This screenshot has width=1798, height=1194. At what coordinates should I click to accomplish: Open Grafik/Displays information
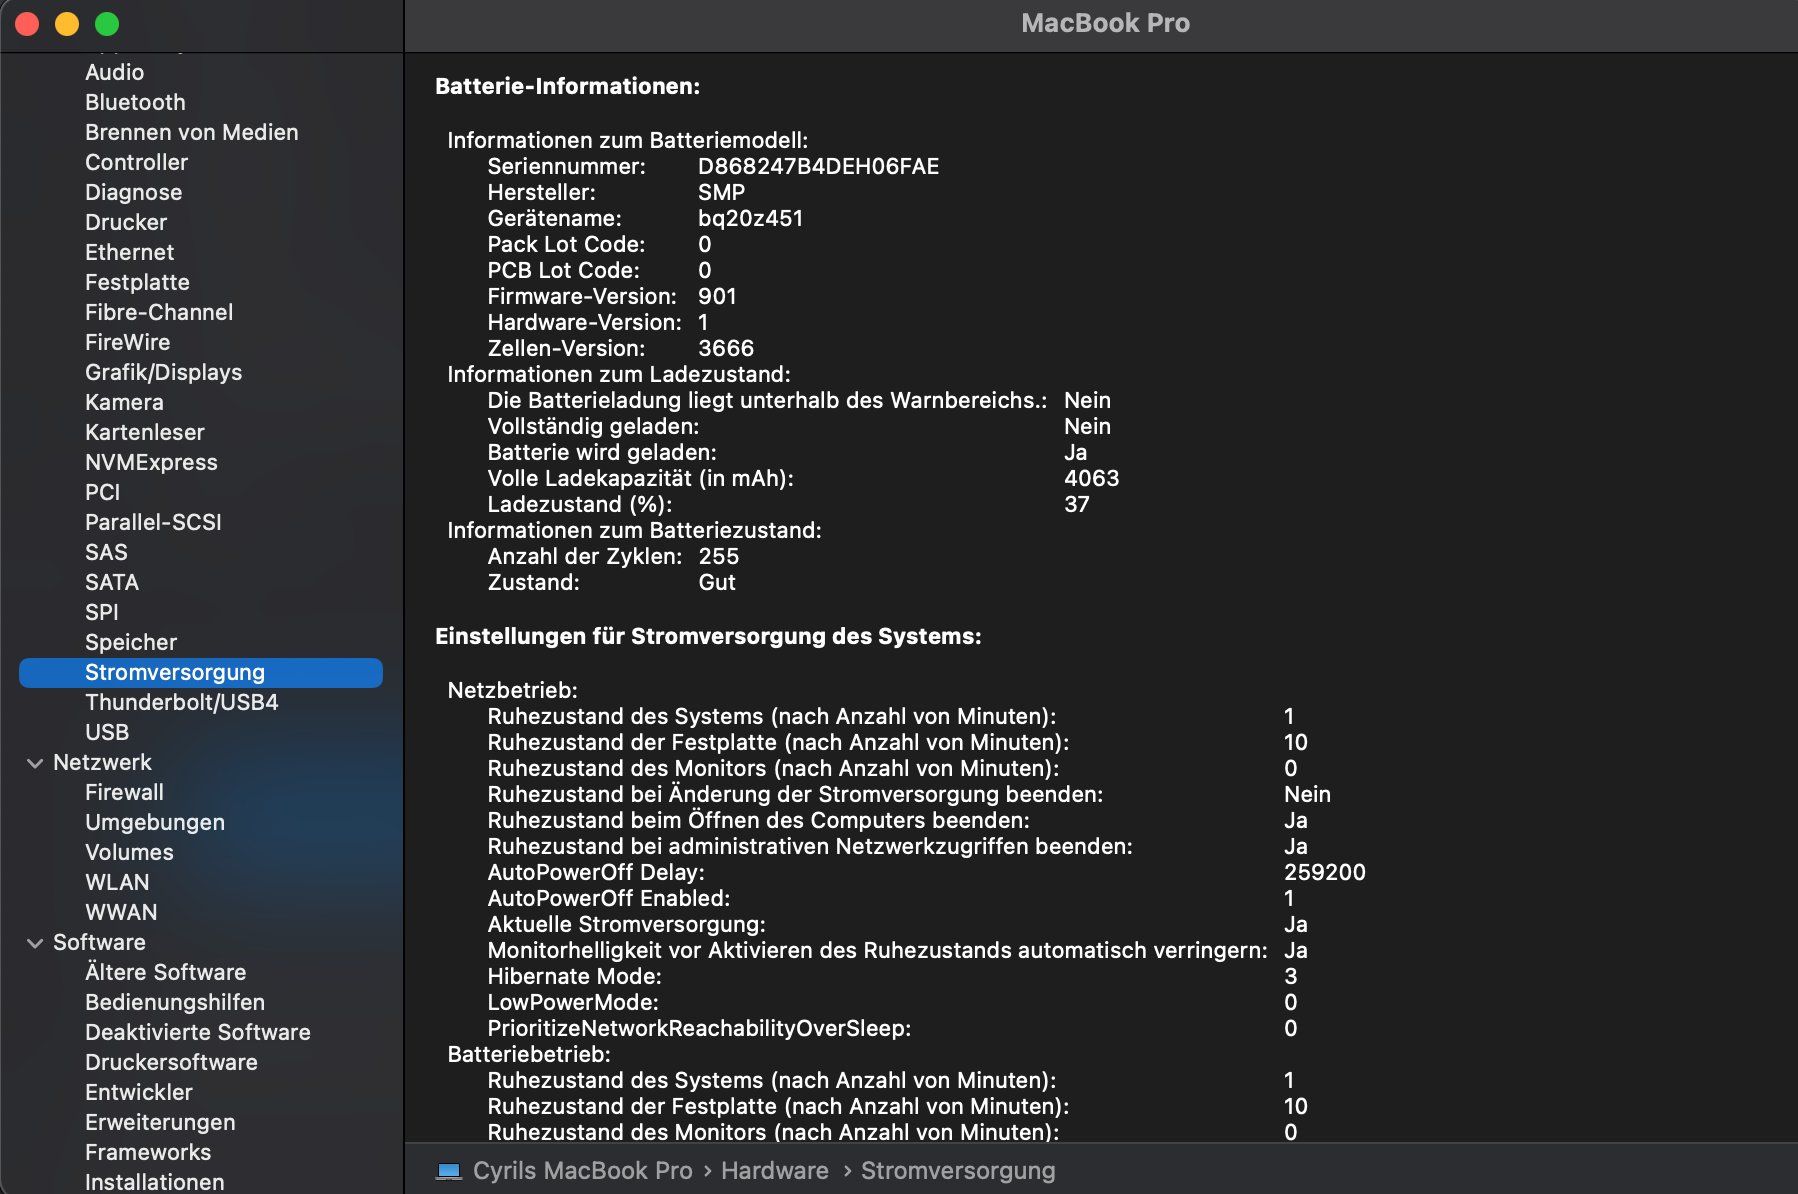tap(163, 372)
